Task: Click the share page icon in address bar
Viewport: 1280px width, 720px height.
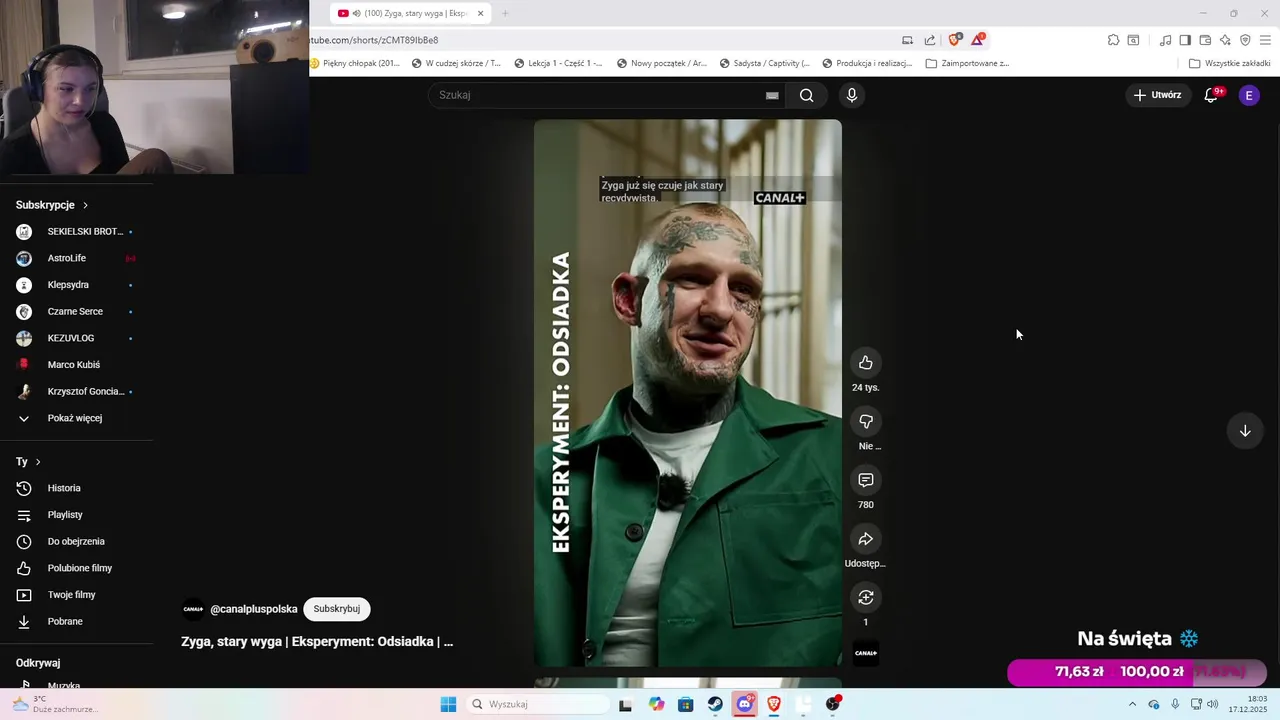Action: (x=930, y=40)
